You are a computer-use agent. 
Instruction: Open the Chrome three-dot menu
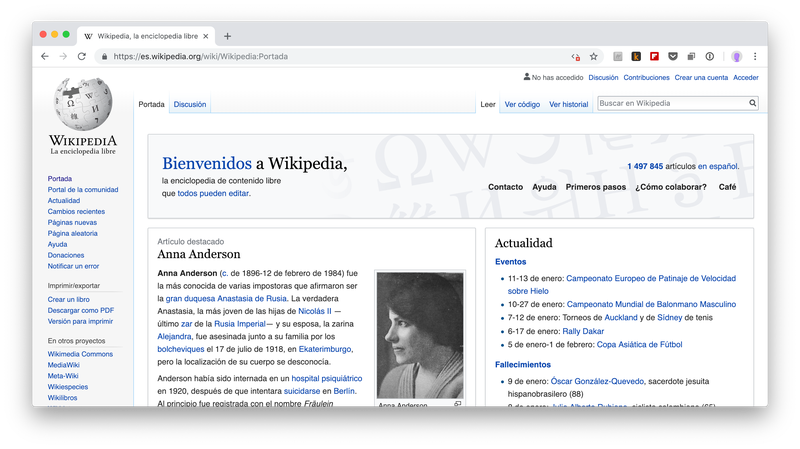(x=755, y=57)
